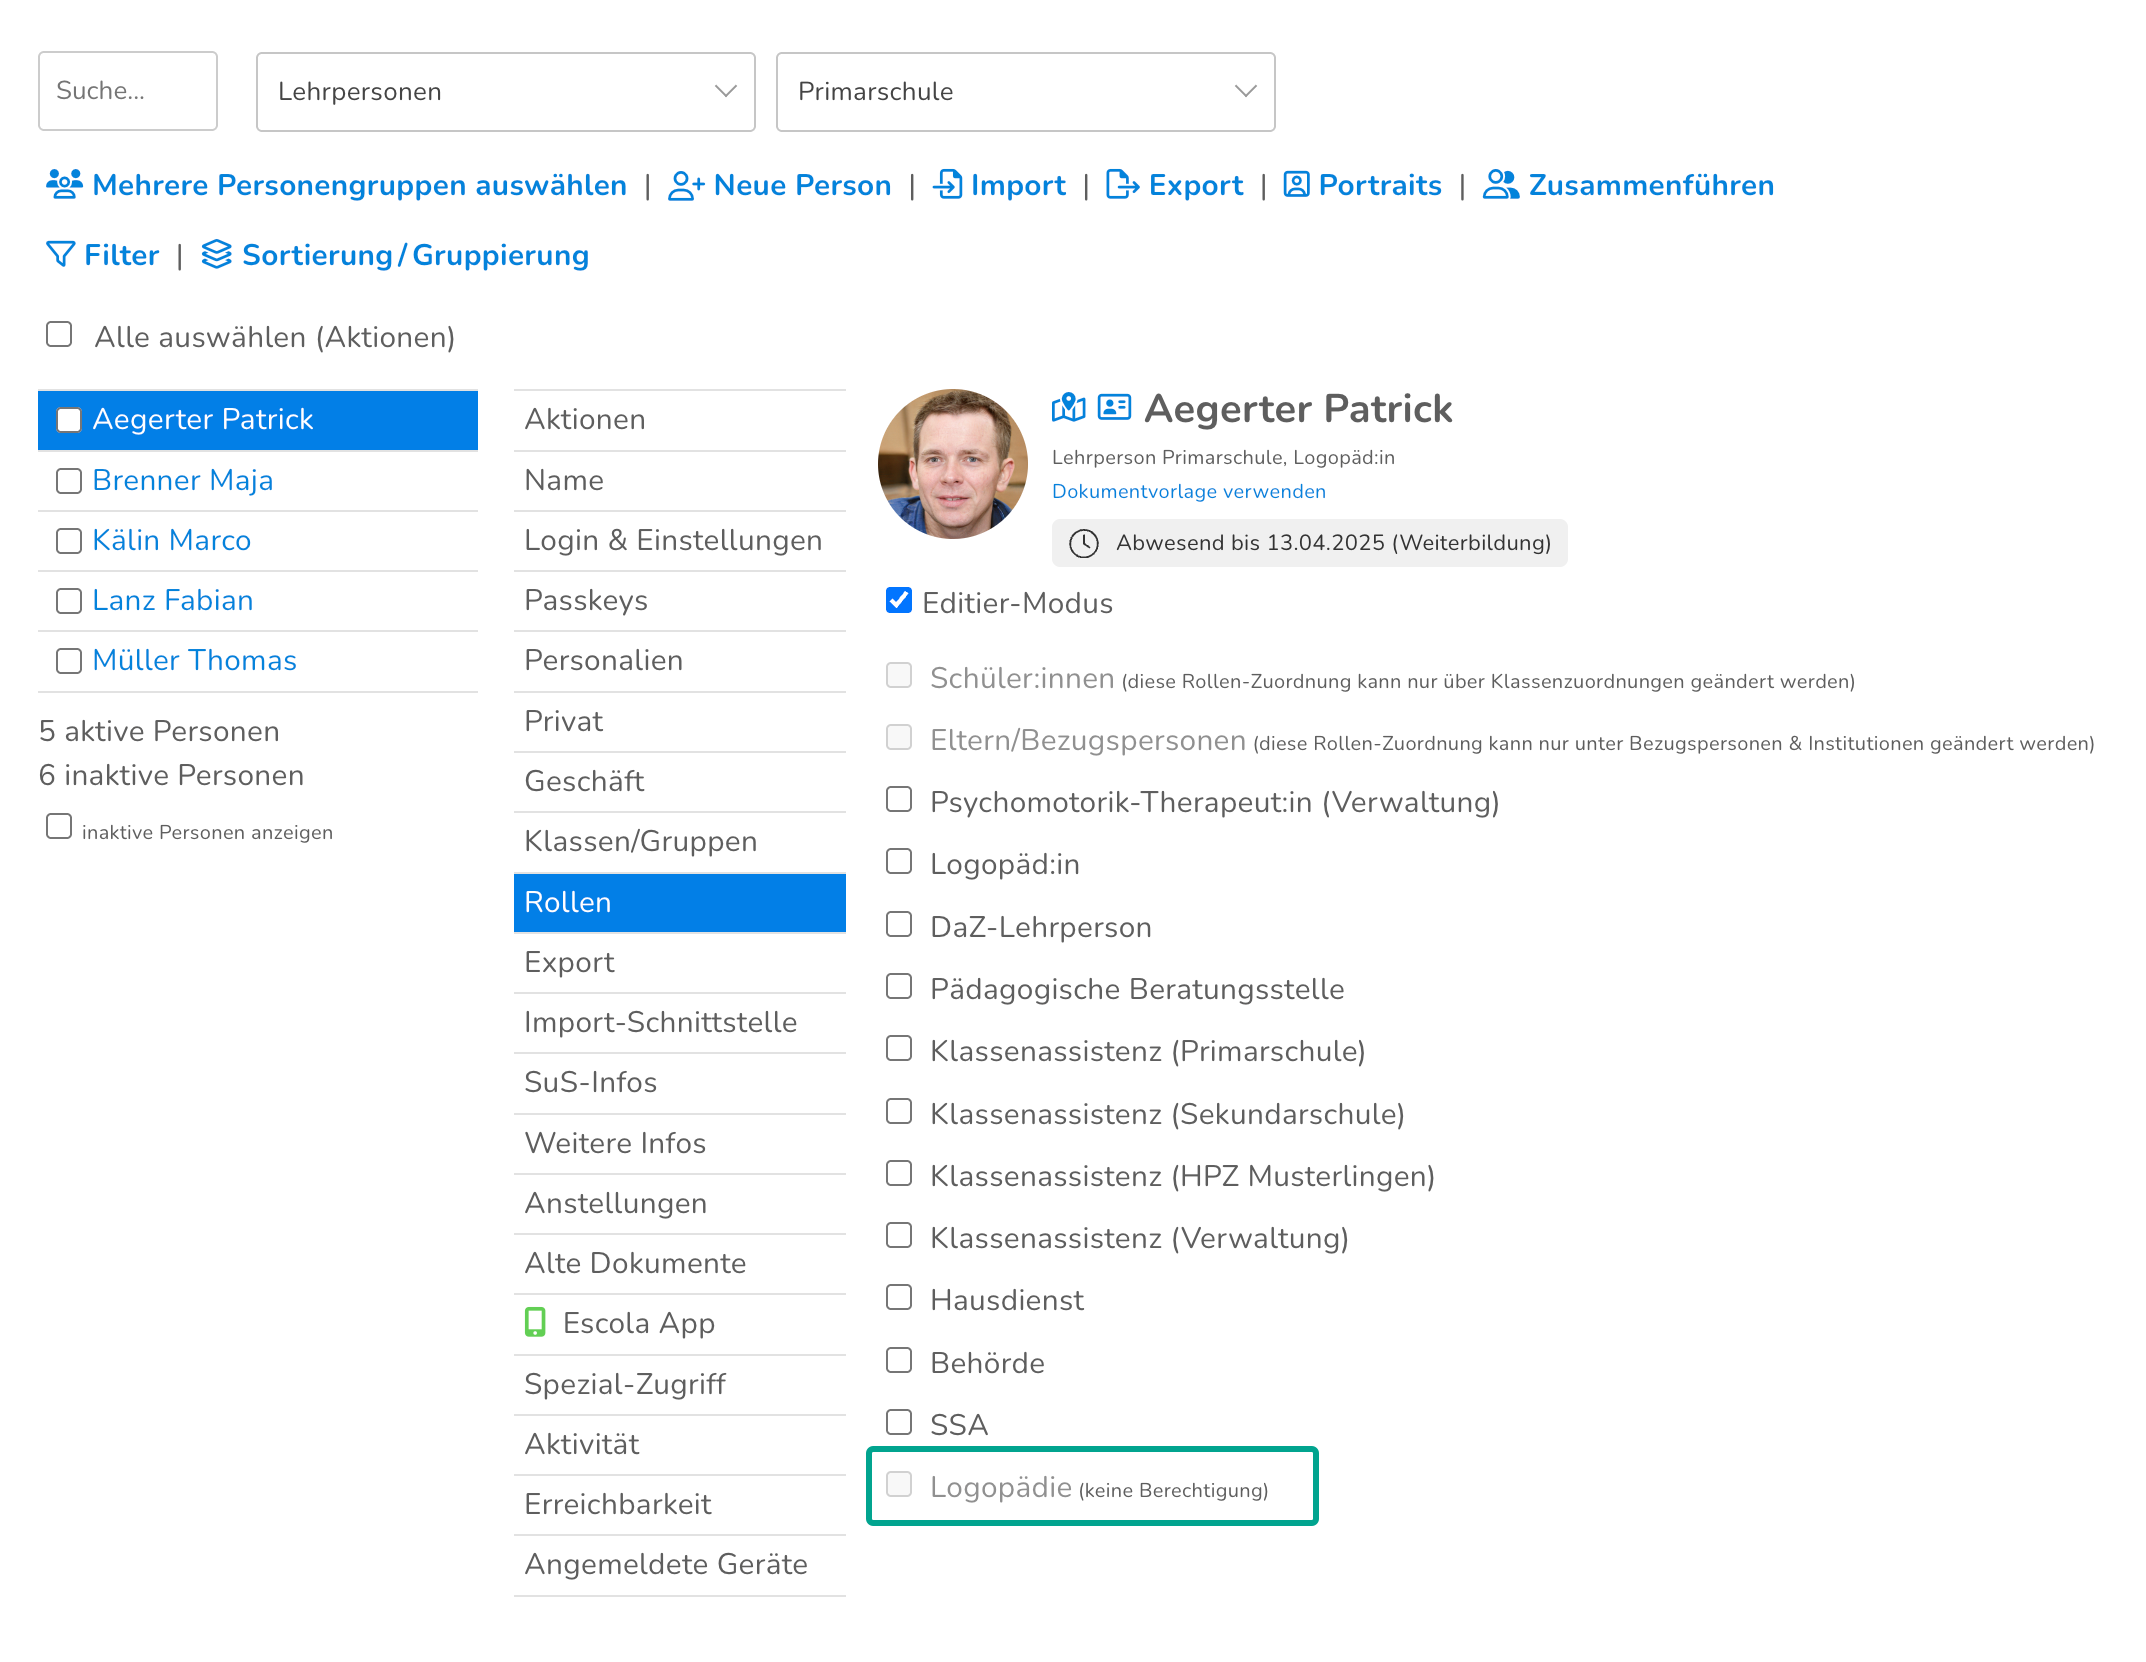Click Dokumentvorlage verwenden link

point(1188,491)
